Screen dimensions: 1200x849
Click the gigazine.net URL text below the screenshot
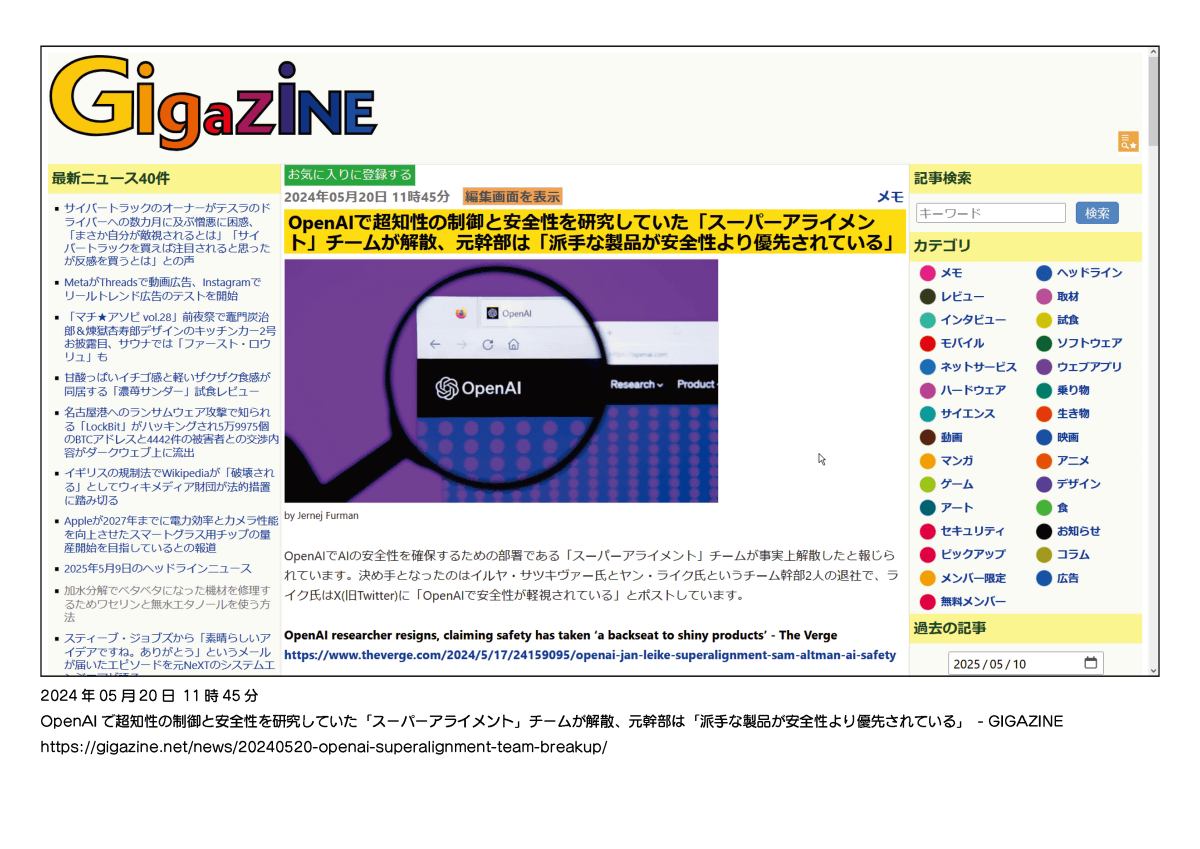click(323, 747)
